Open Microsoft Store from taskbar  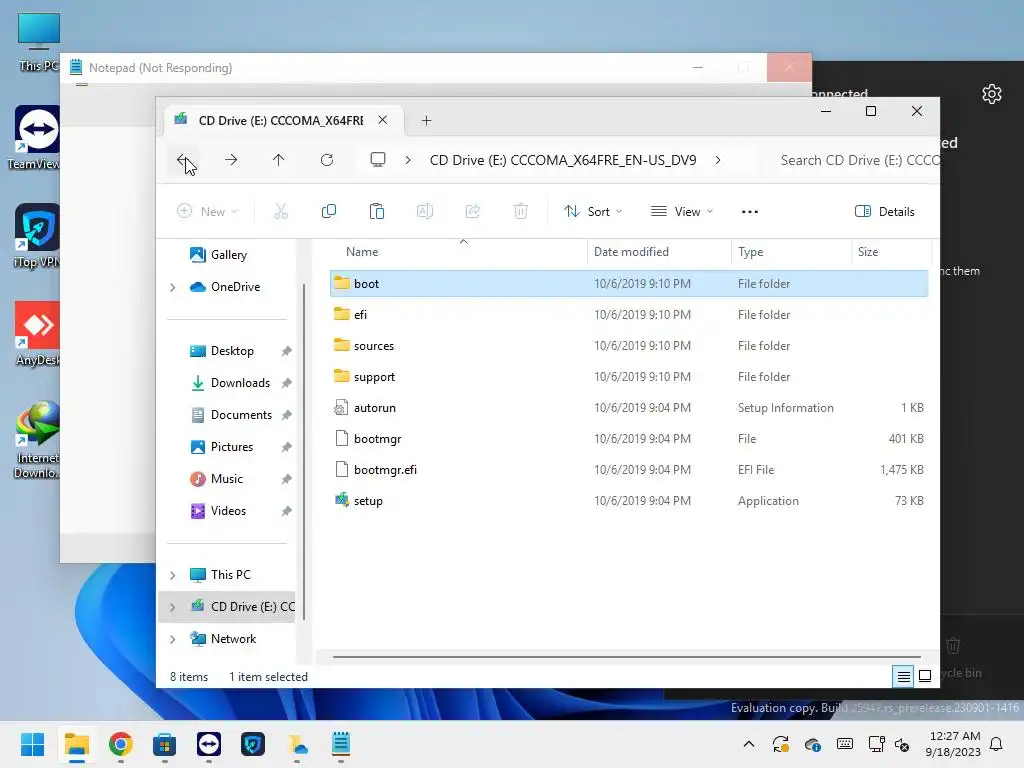pyautogui.click(x=165, y=744)
